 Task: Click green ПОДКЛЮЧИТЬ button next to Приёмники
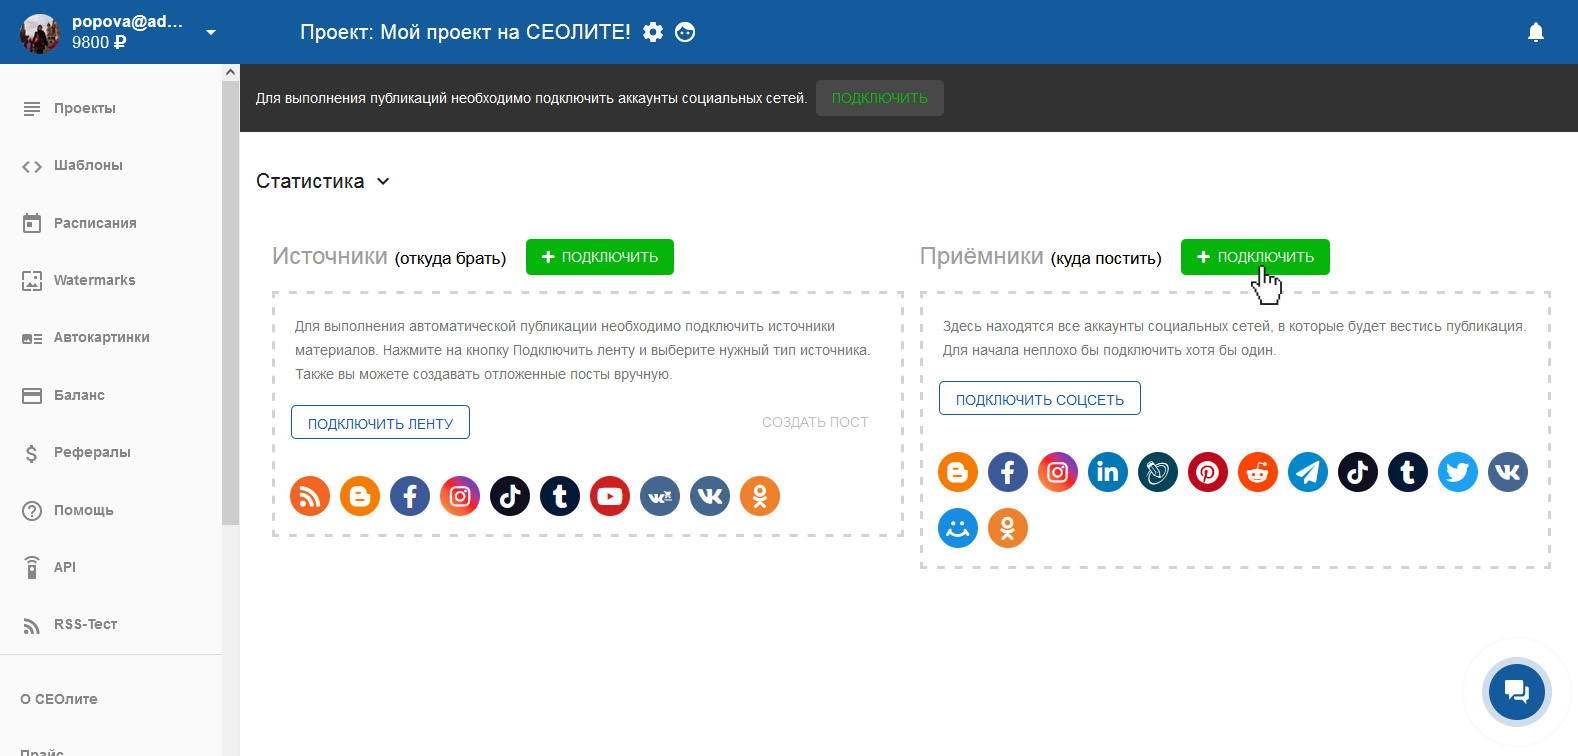coord(1255,257)
